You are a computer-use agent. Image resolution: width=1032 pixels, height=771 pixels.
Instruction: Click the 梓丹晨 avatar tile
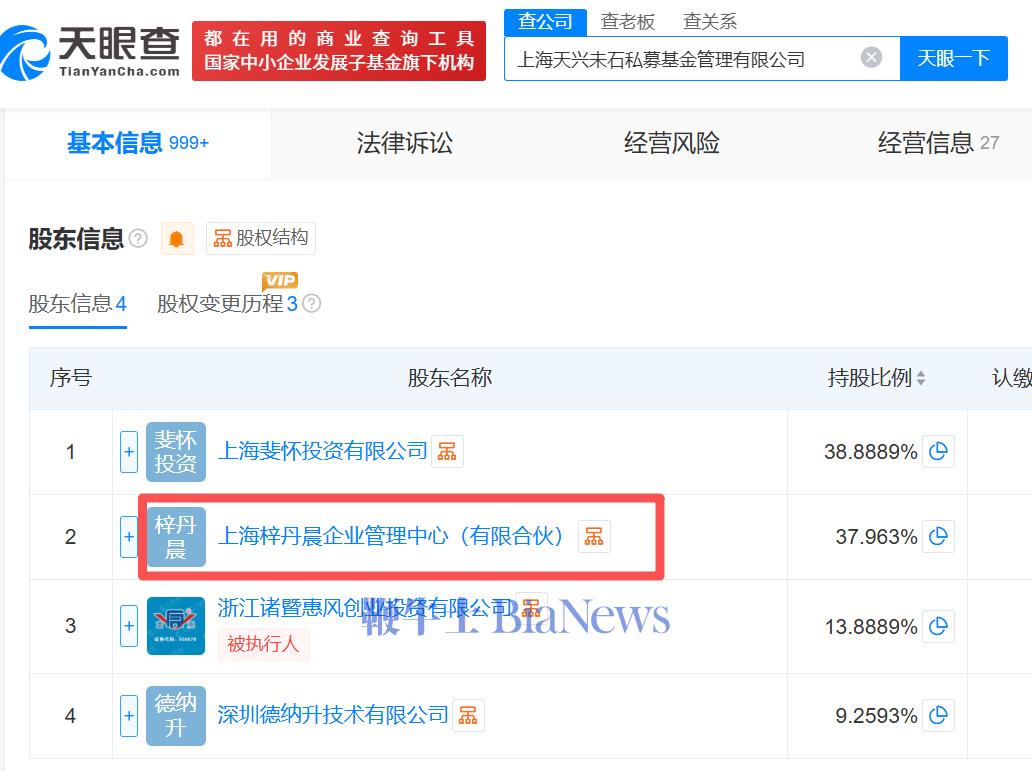[176, 537]
